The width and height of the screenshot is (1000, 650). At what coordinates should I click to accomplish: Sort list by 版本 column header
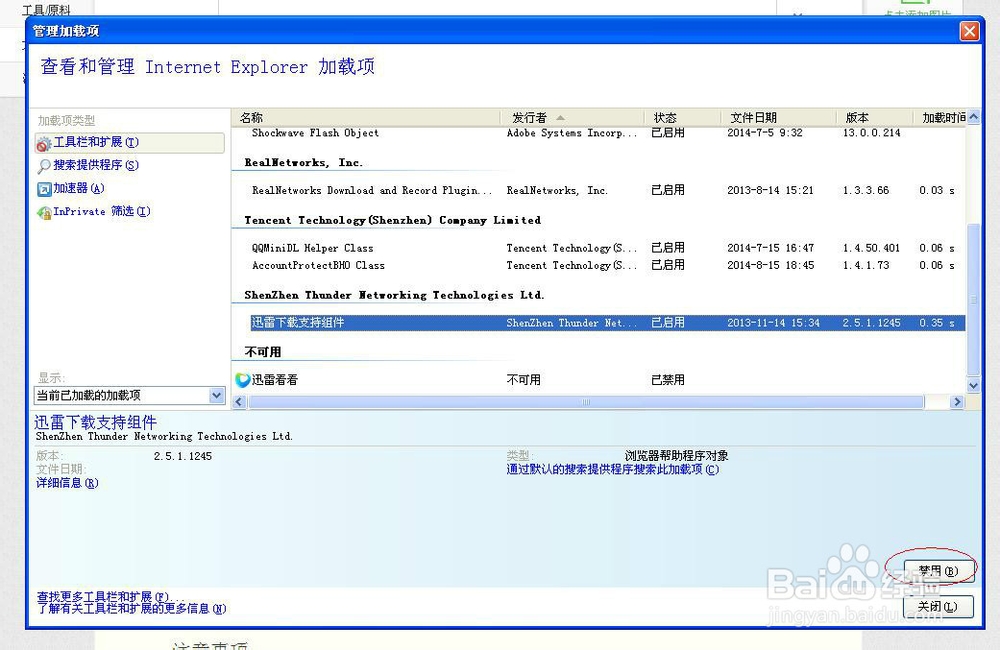click(x=874, y=117)
